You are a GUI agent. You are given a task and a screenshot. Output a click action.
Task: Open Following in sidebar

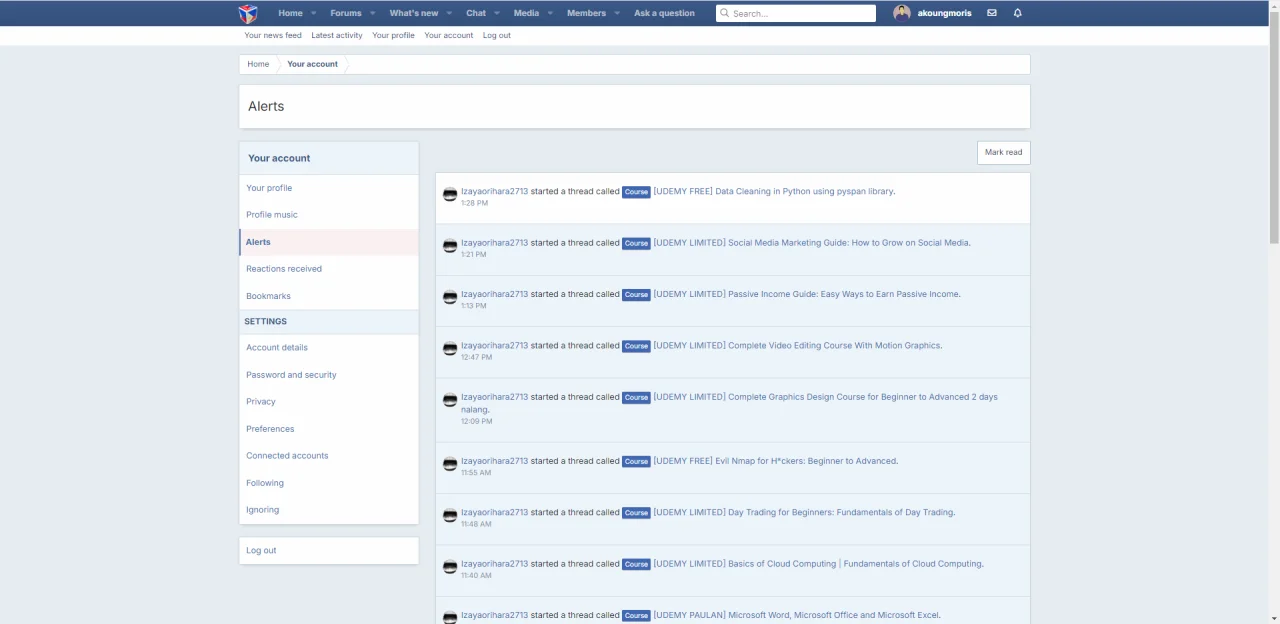329,483
